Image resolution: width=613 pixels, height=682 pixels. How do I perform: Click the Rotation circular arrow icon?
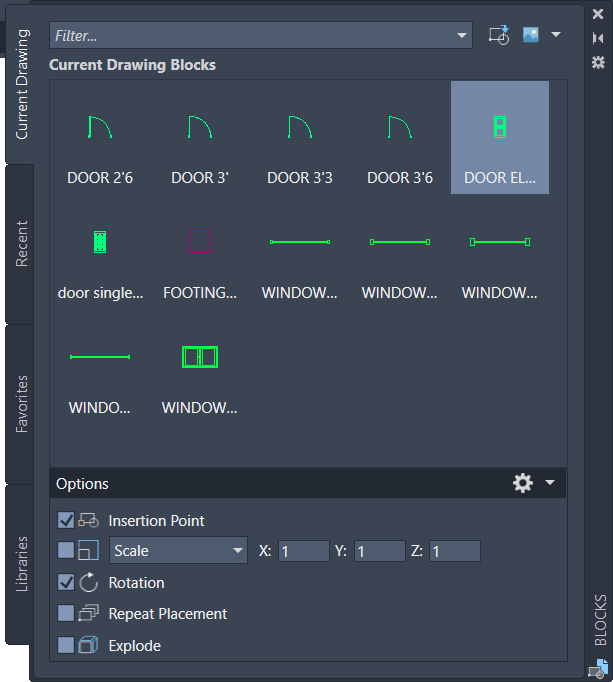click(88, 582)
